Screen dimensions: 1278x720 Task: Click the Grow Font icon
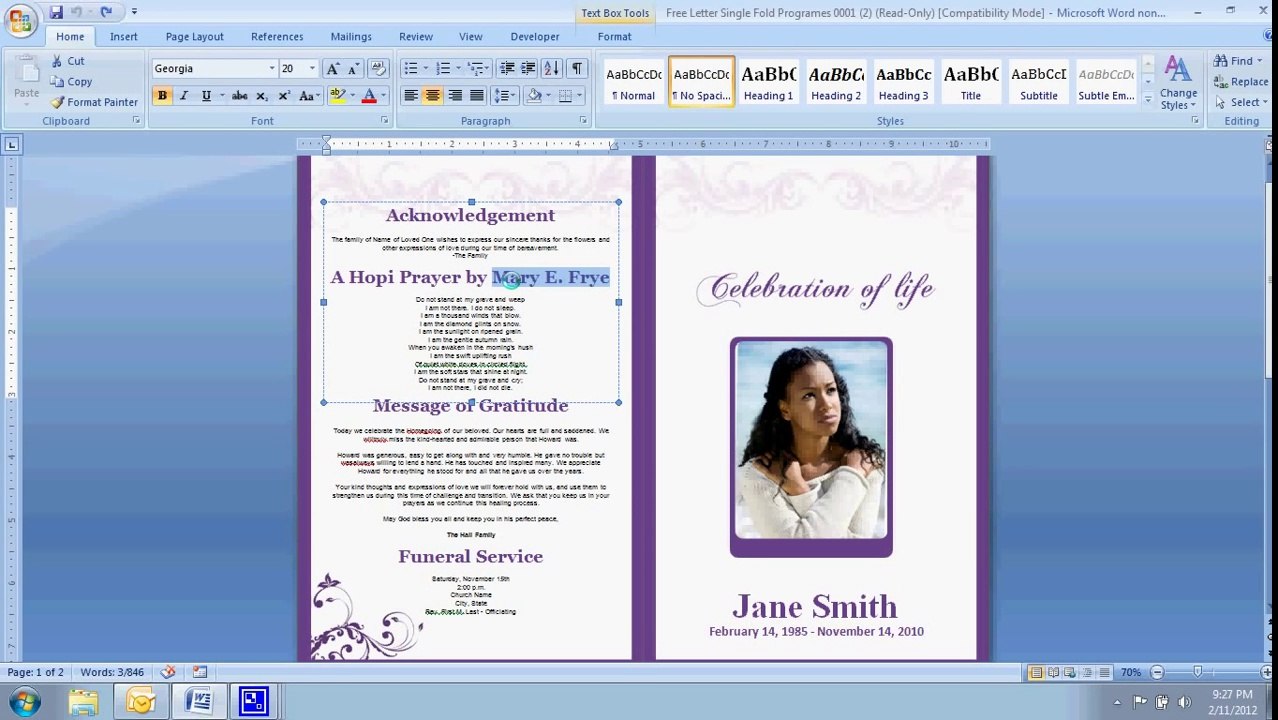coord(333,69)
